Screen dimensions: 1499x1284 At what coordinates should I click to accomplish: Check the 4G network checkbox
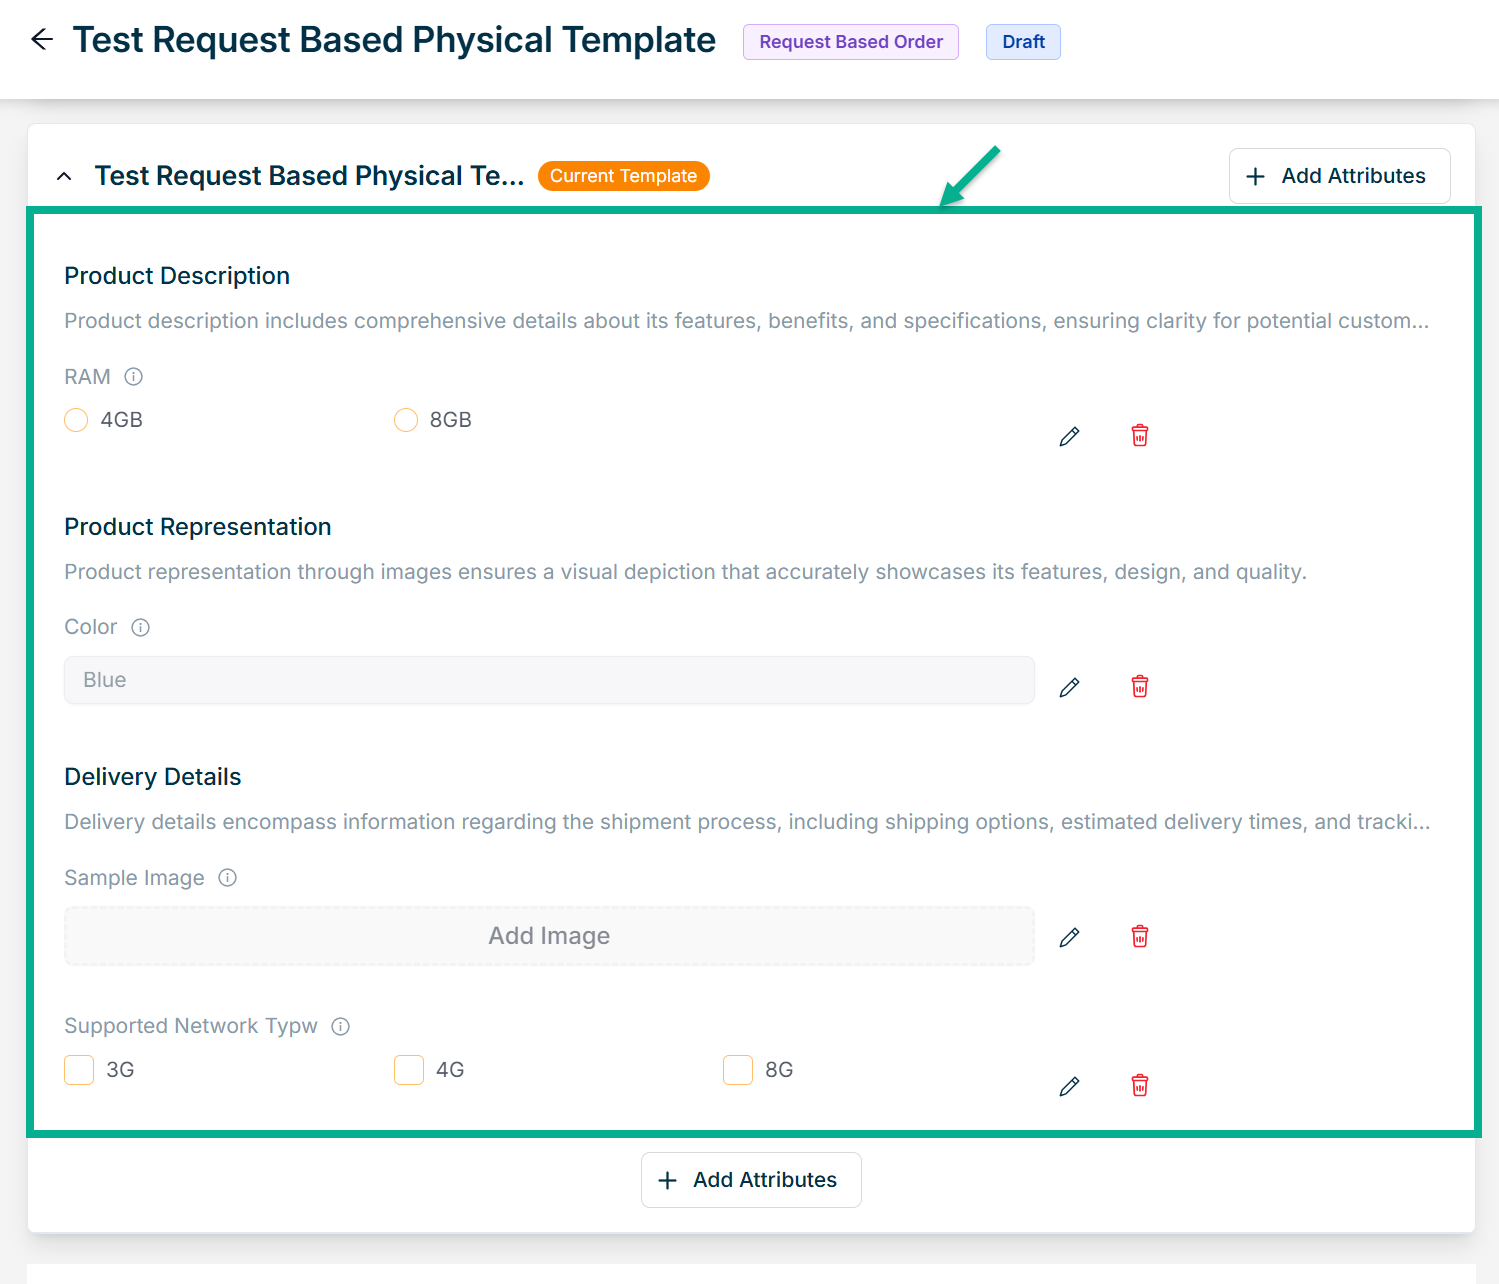click(409, 1070)
